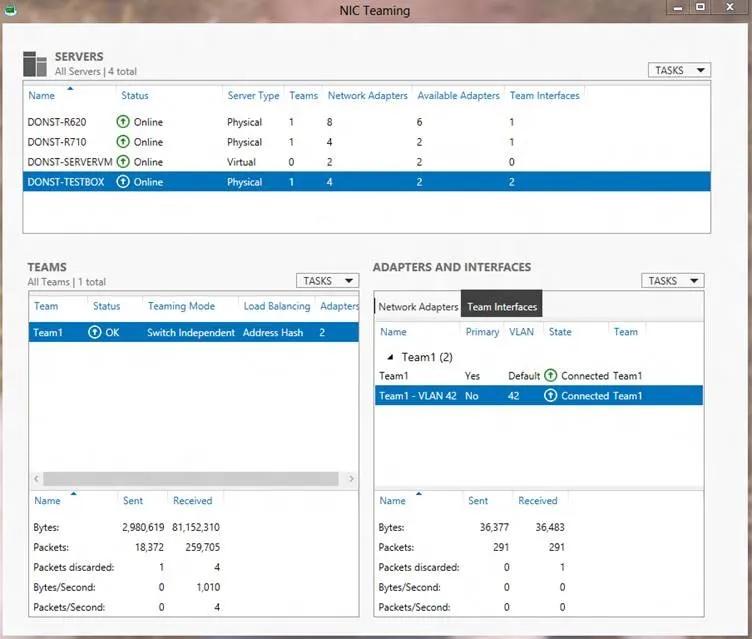The image size is (752, 639).
Task: Click Switch Independent teaming mode cell
Action: click(191, 332)
